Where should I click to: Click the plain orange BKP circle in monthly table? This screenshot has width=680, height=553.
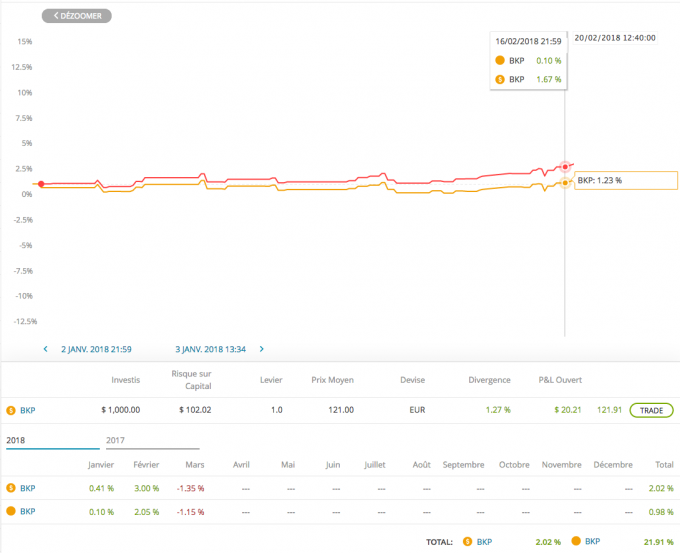point(11,511)
